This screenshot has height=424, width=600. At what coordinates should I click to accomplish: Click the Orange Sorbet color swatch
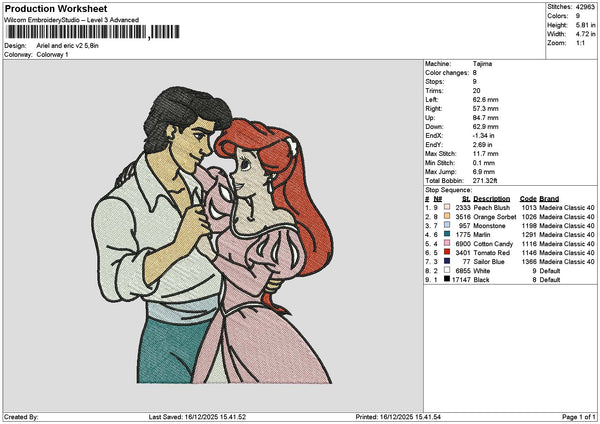(447, 216)
